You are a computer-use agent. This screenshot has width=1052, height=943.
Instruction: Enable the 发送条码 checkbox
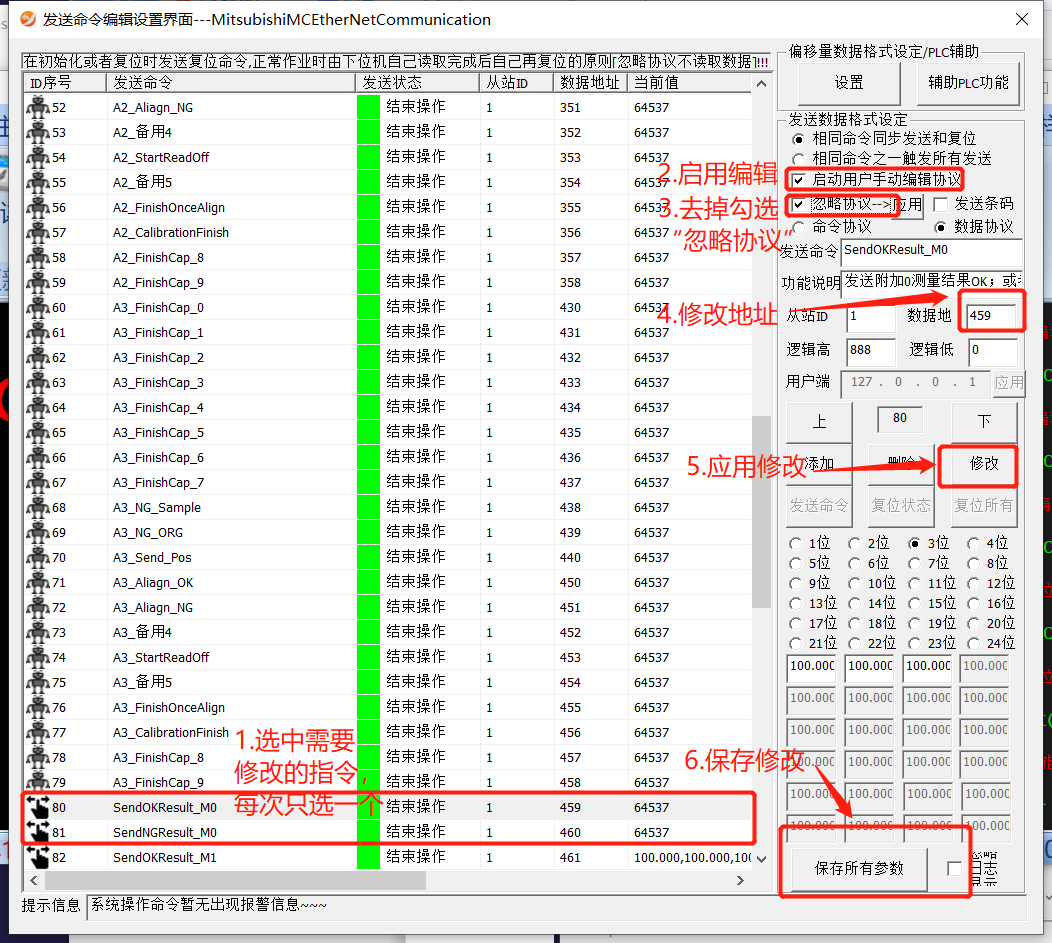[940, 204]
